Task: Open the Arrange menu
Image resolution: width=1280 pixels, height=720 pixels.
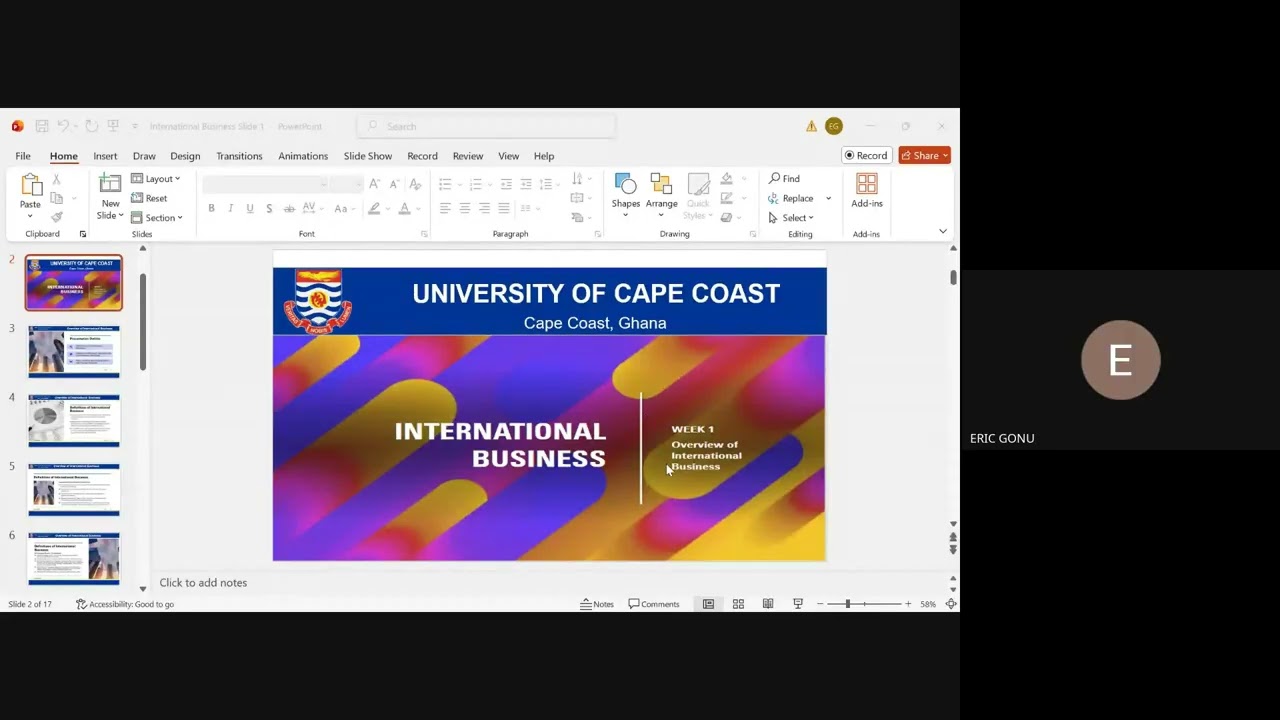Action: pyautogui.click(x=661, y=195)
